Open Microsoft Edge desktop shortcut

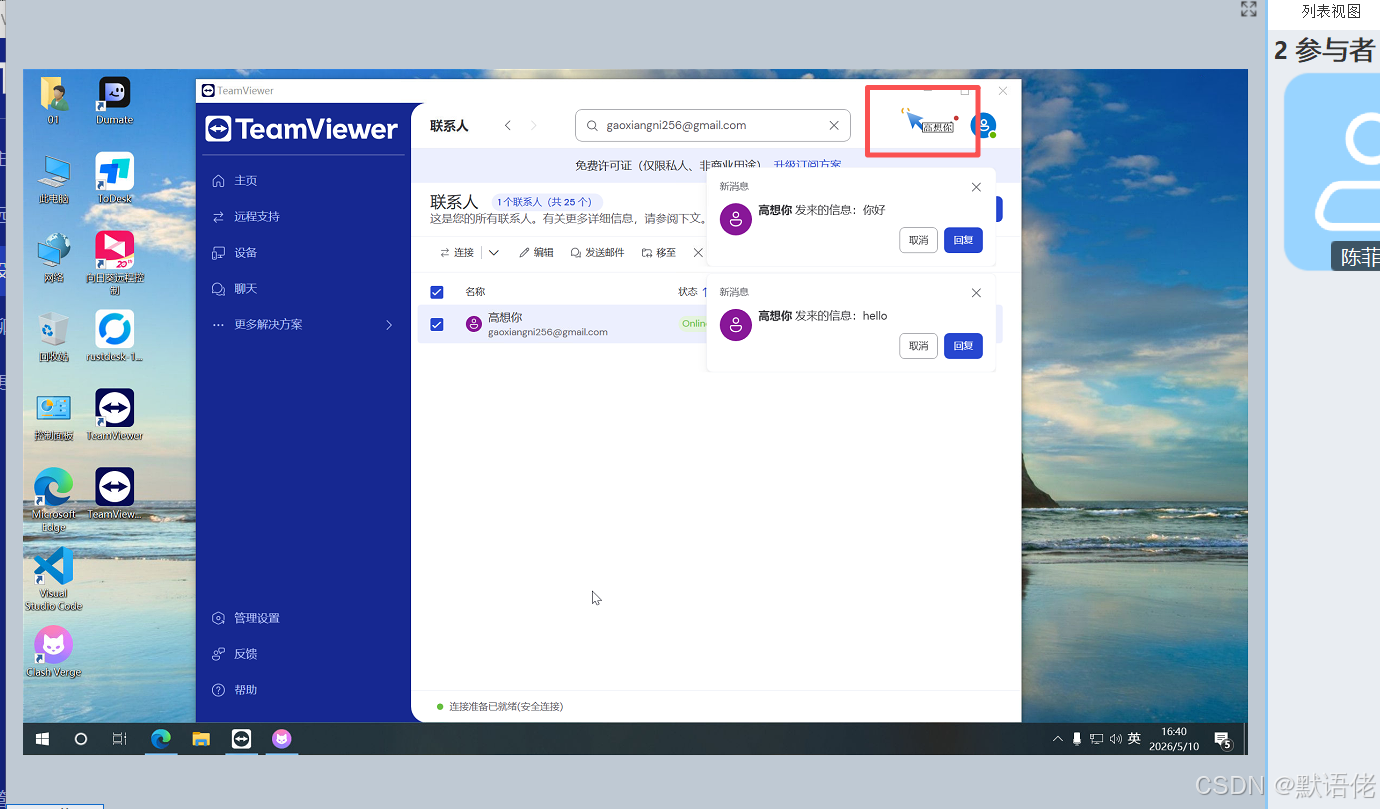54,499
